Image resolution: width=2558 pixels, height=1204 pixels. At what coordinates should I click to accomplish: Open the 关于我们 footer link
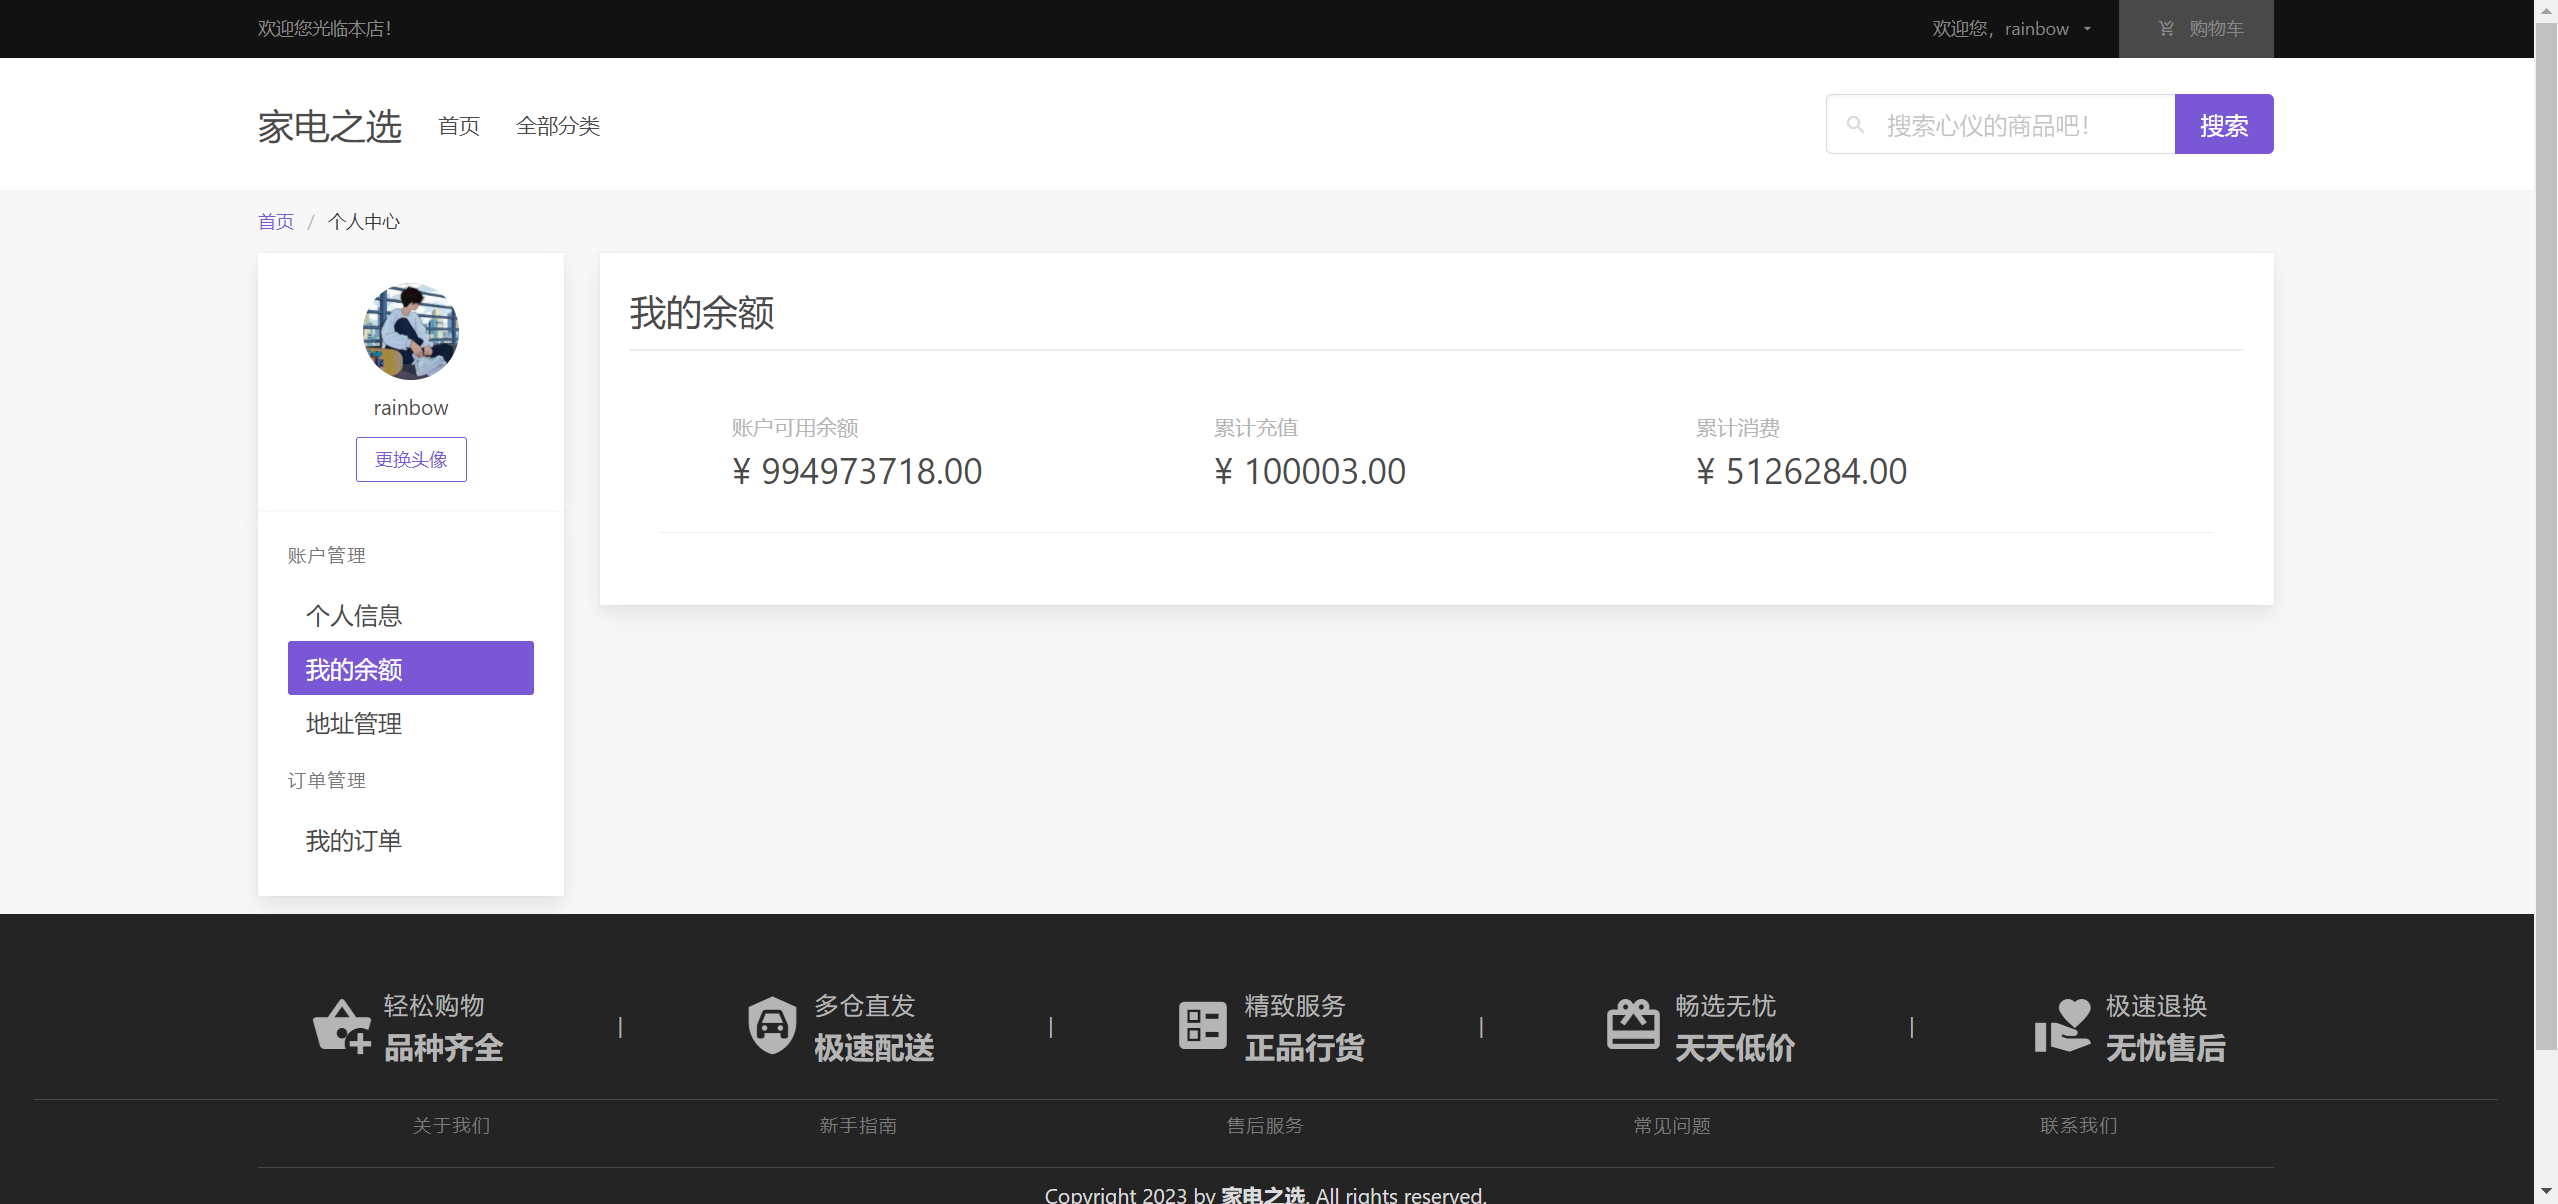451,1125
